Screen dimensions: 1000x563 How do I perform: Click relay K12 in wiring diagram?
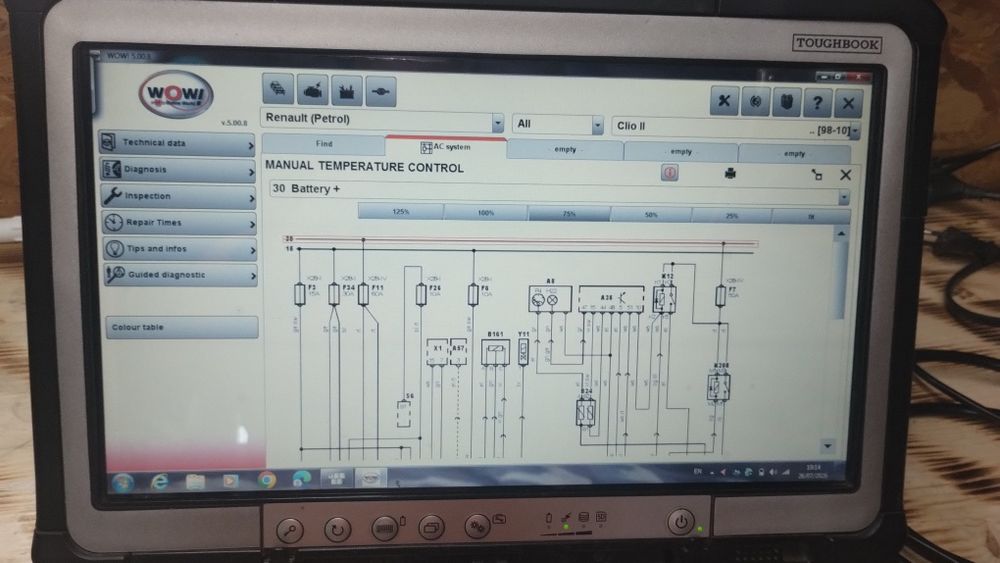click(664, 298)
